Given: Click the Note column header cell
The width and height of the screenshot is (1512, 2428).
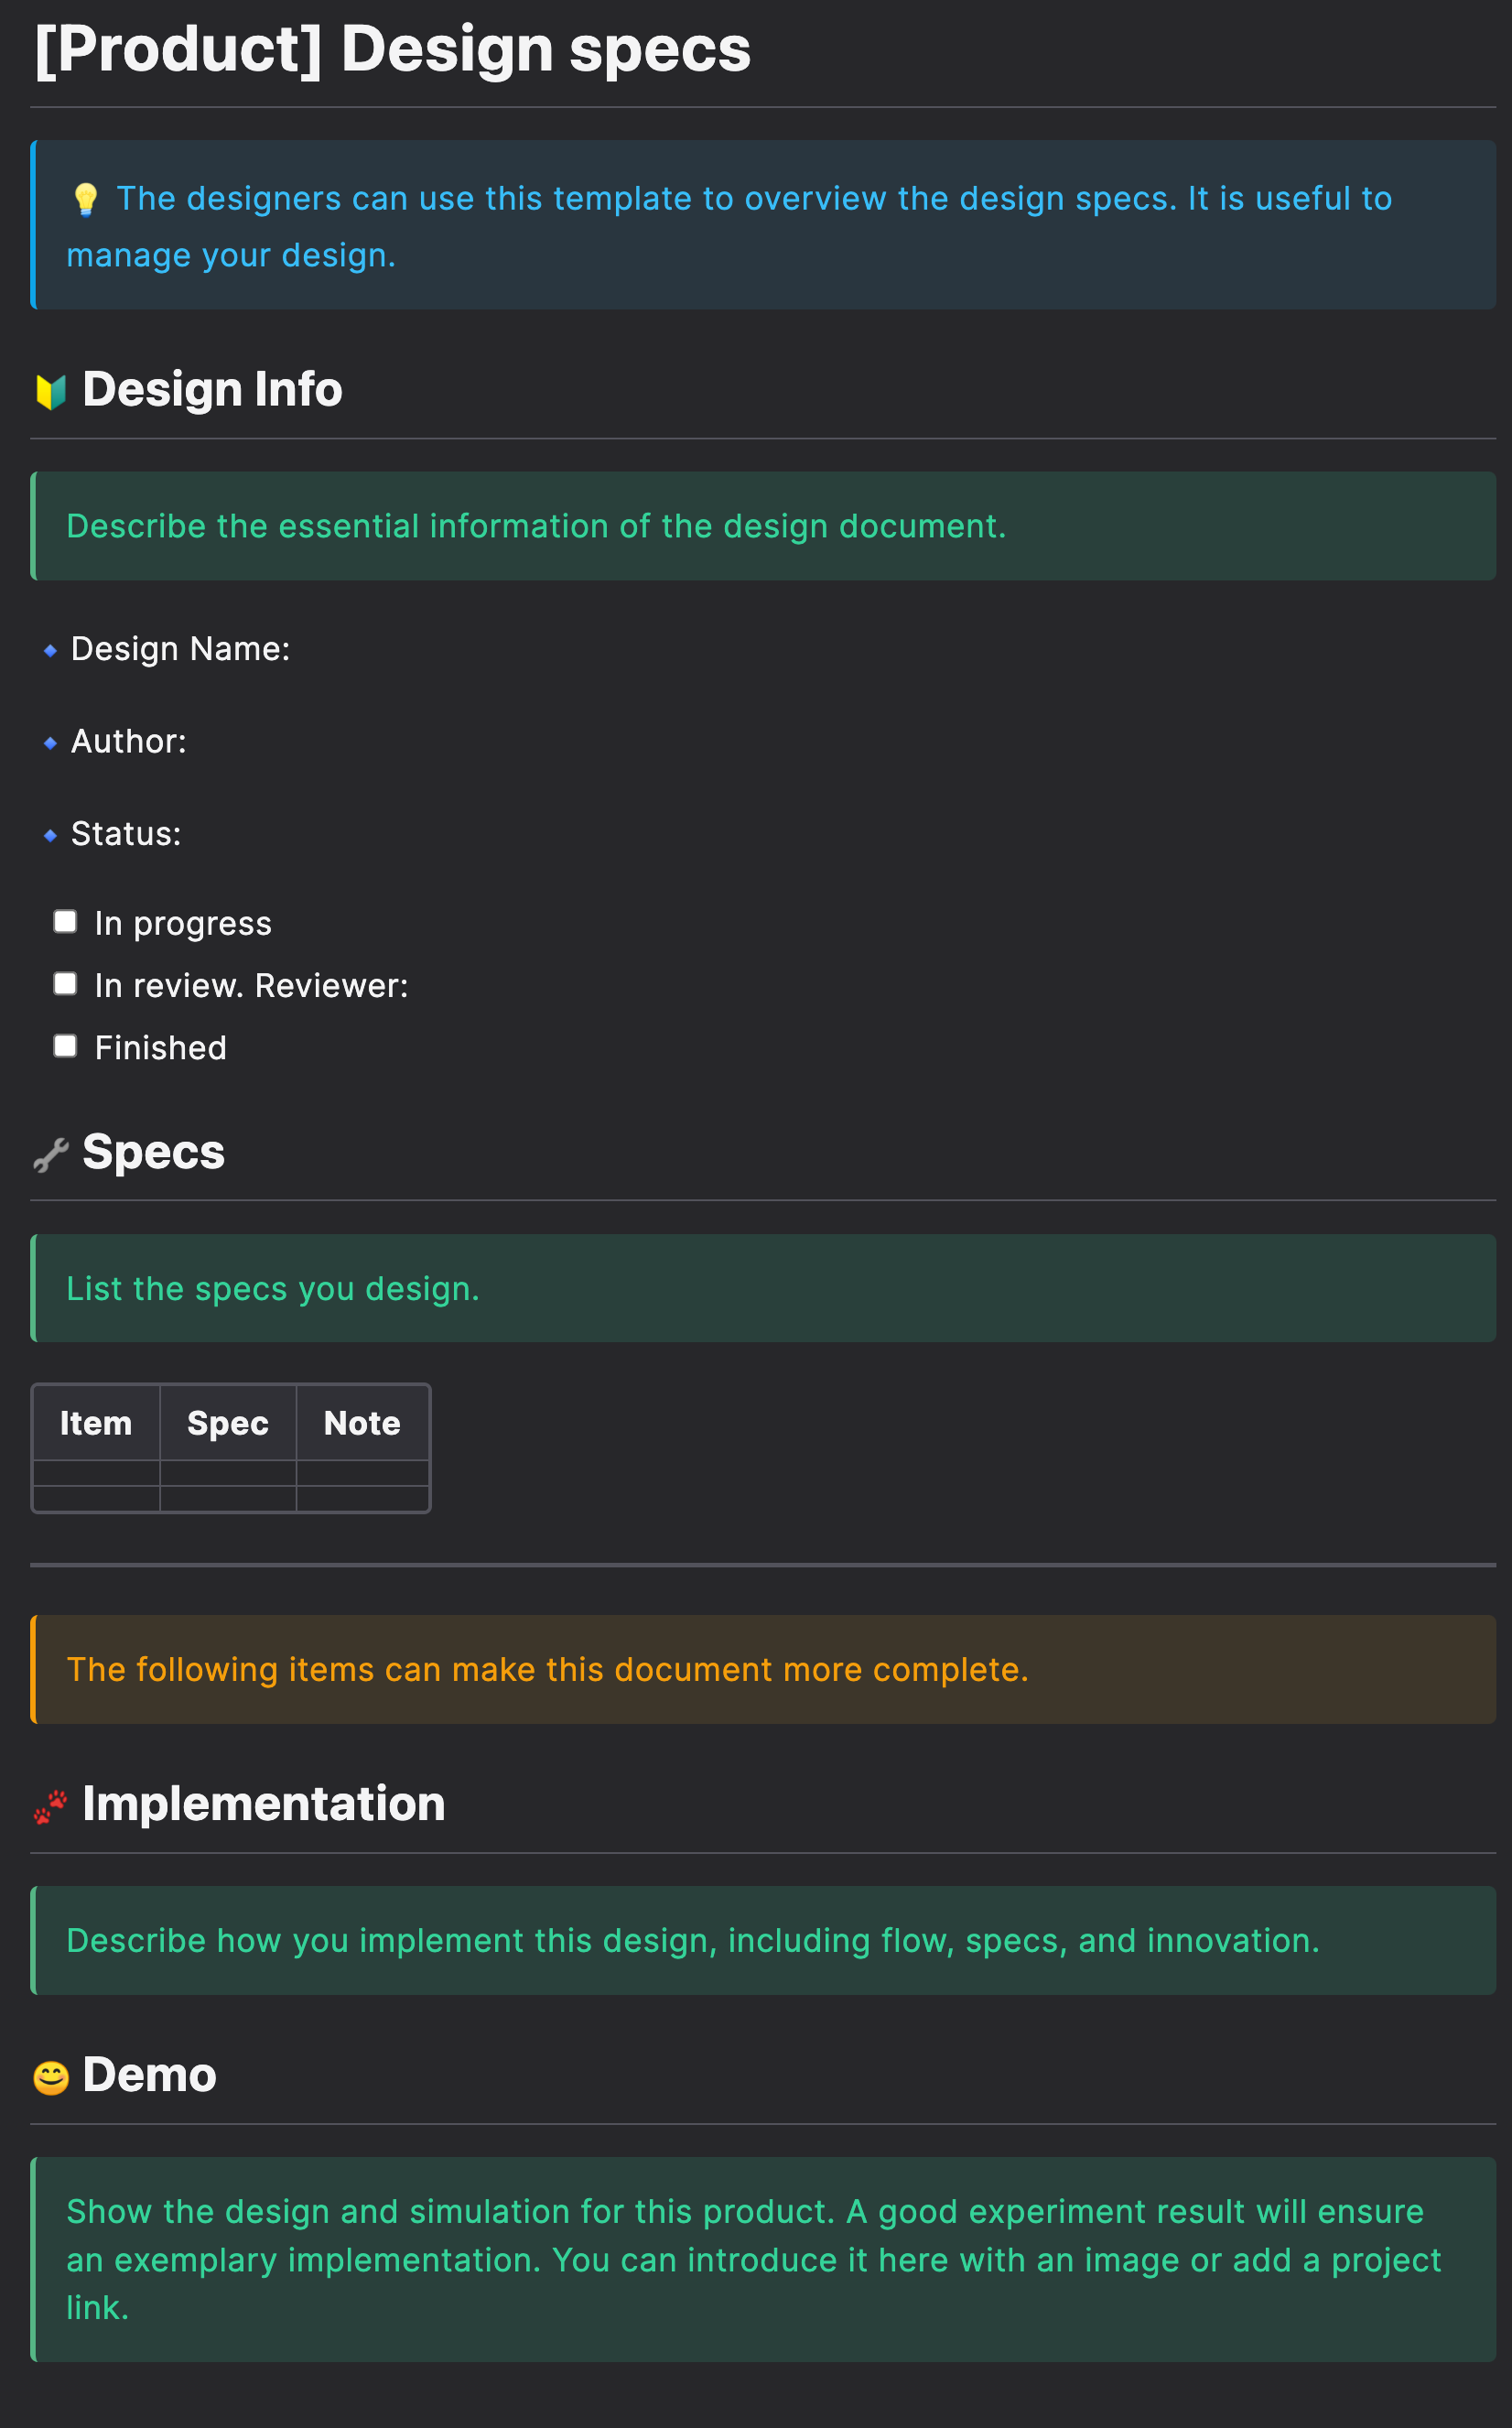Looking at the screenshot, I should tap(362, 1423).
